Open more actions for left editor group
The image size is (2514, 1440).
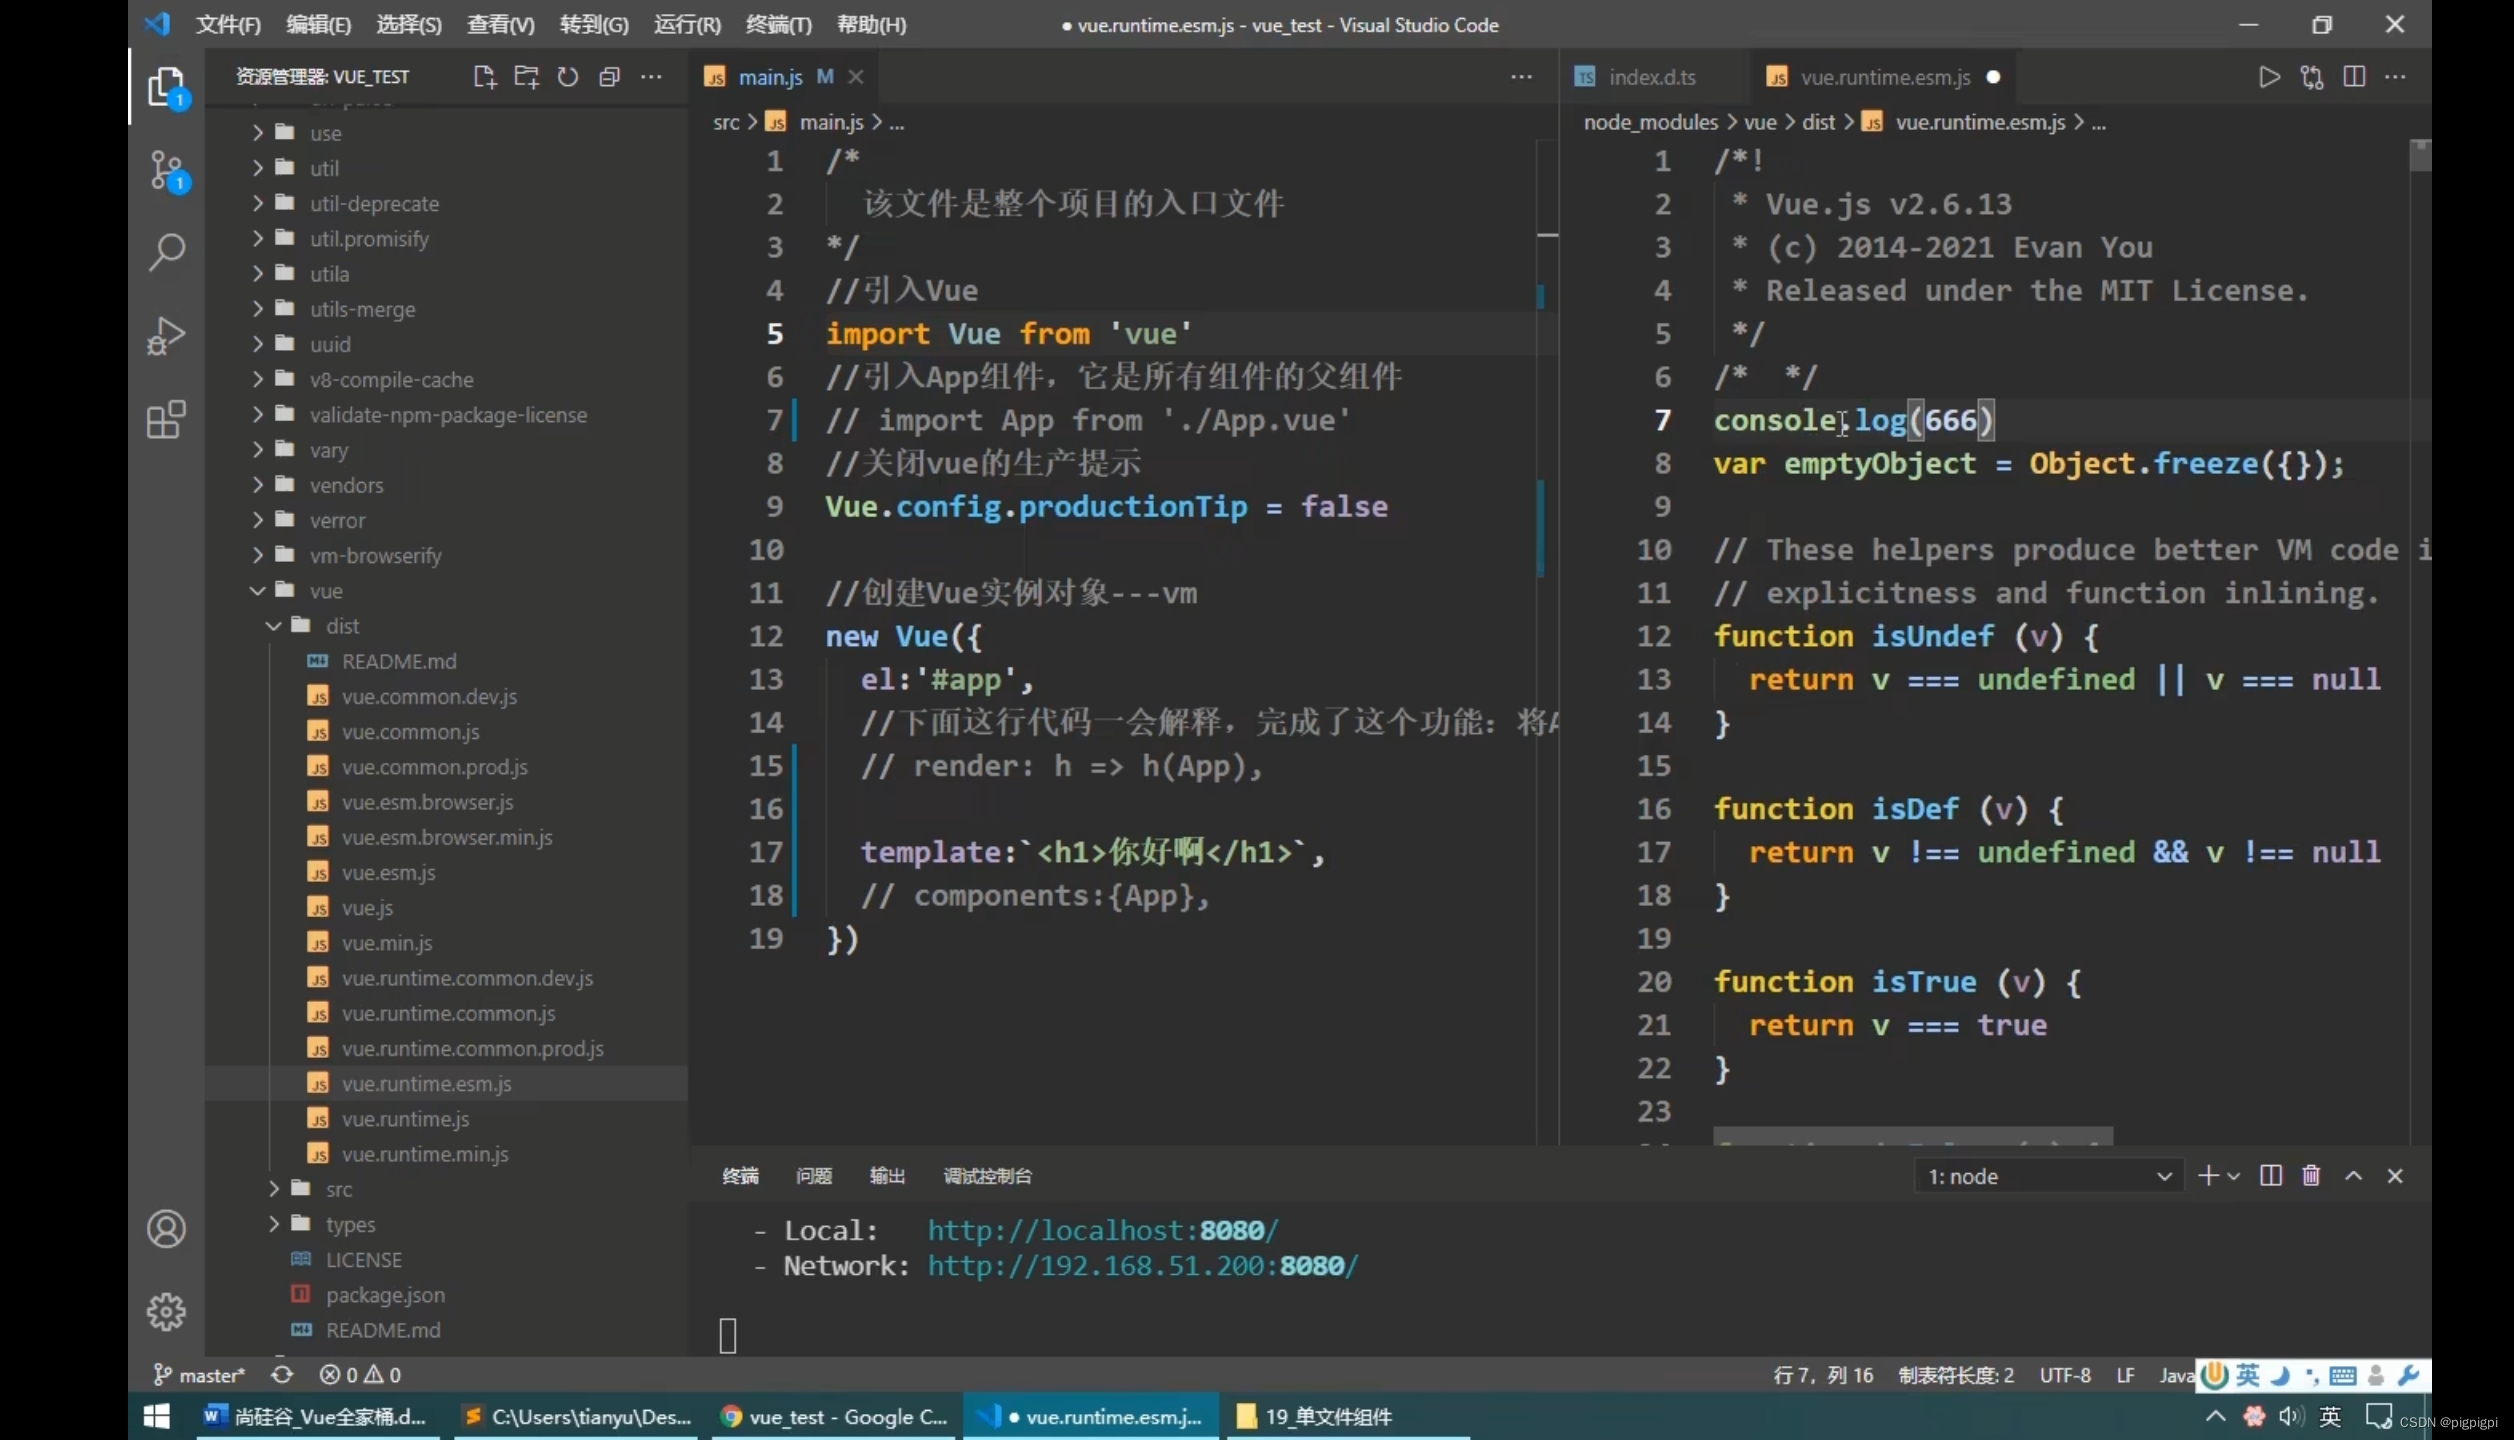(1521, 77)
